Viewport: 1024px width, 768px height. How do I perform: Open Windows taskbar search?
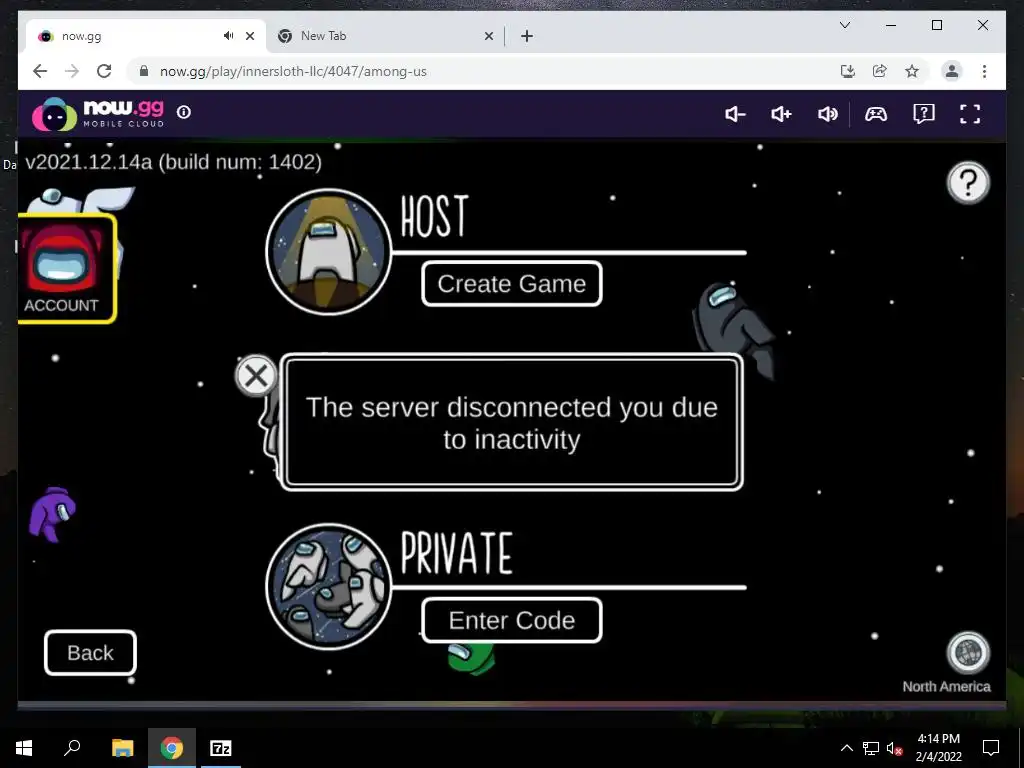coord(72,748)
